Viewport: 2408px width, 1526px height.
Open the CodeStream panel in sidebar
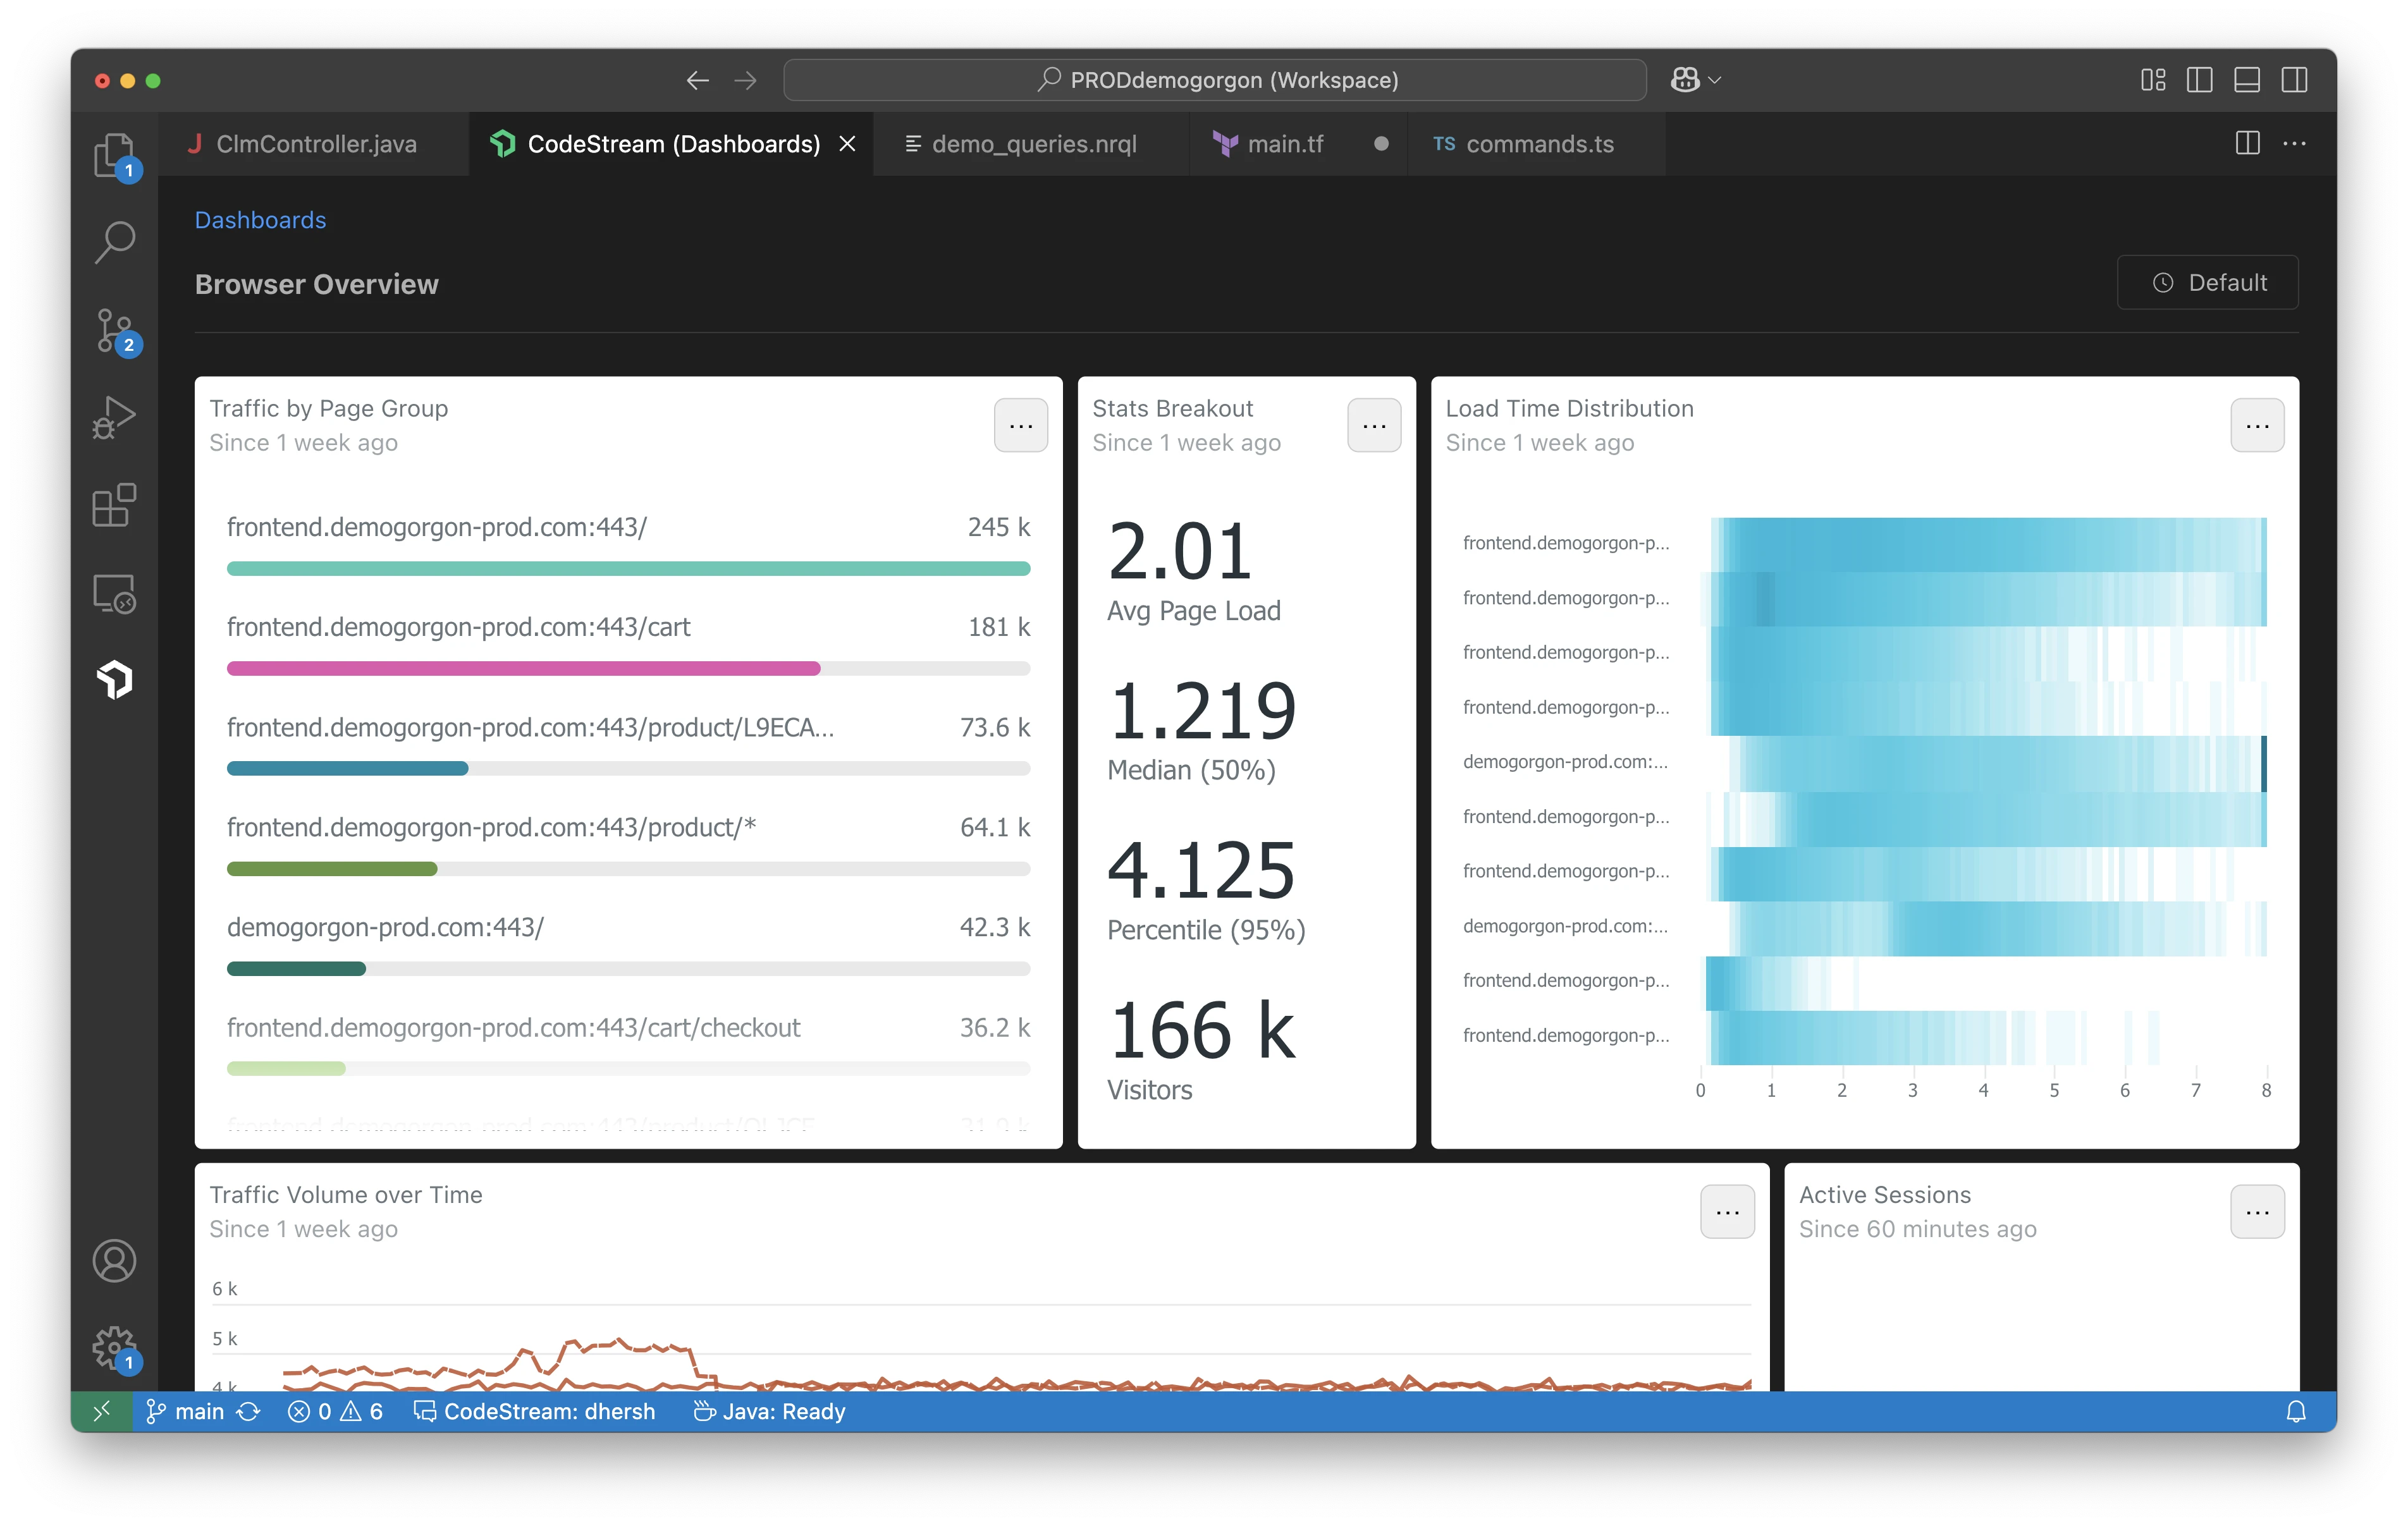tap(114, 680)
